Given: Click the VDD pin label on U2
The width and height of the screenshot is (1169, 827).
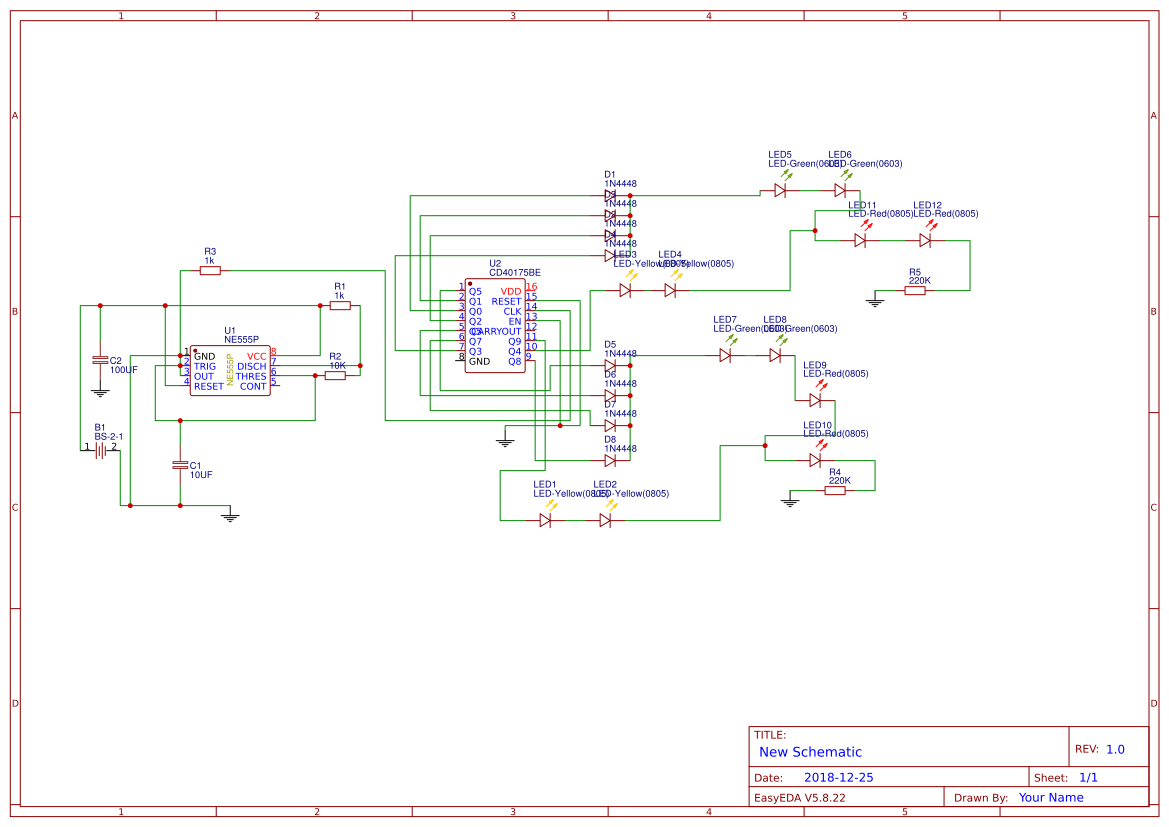Looking at the screenshot, I should (511, 292).
